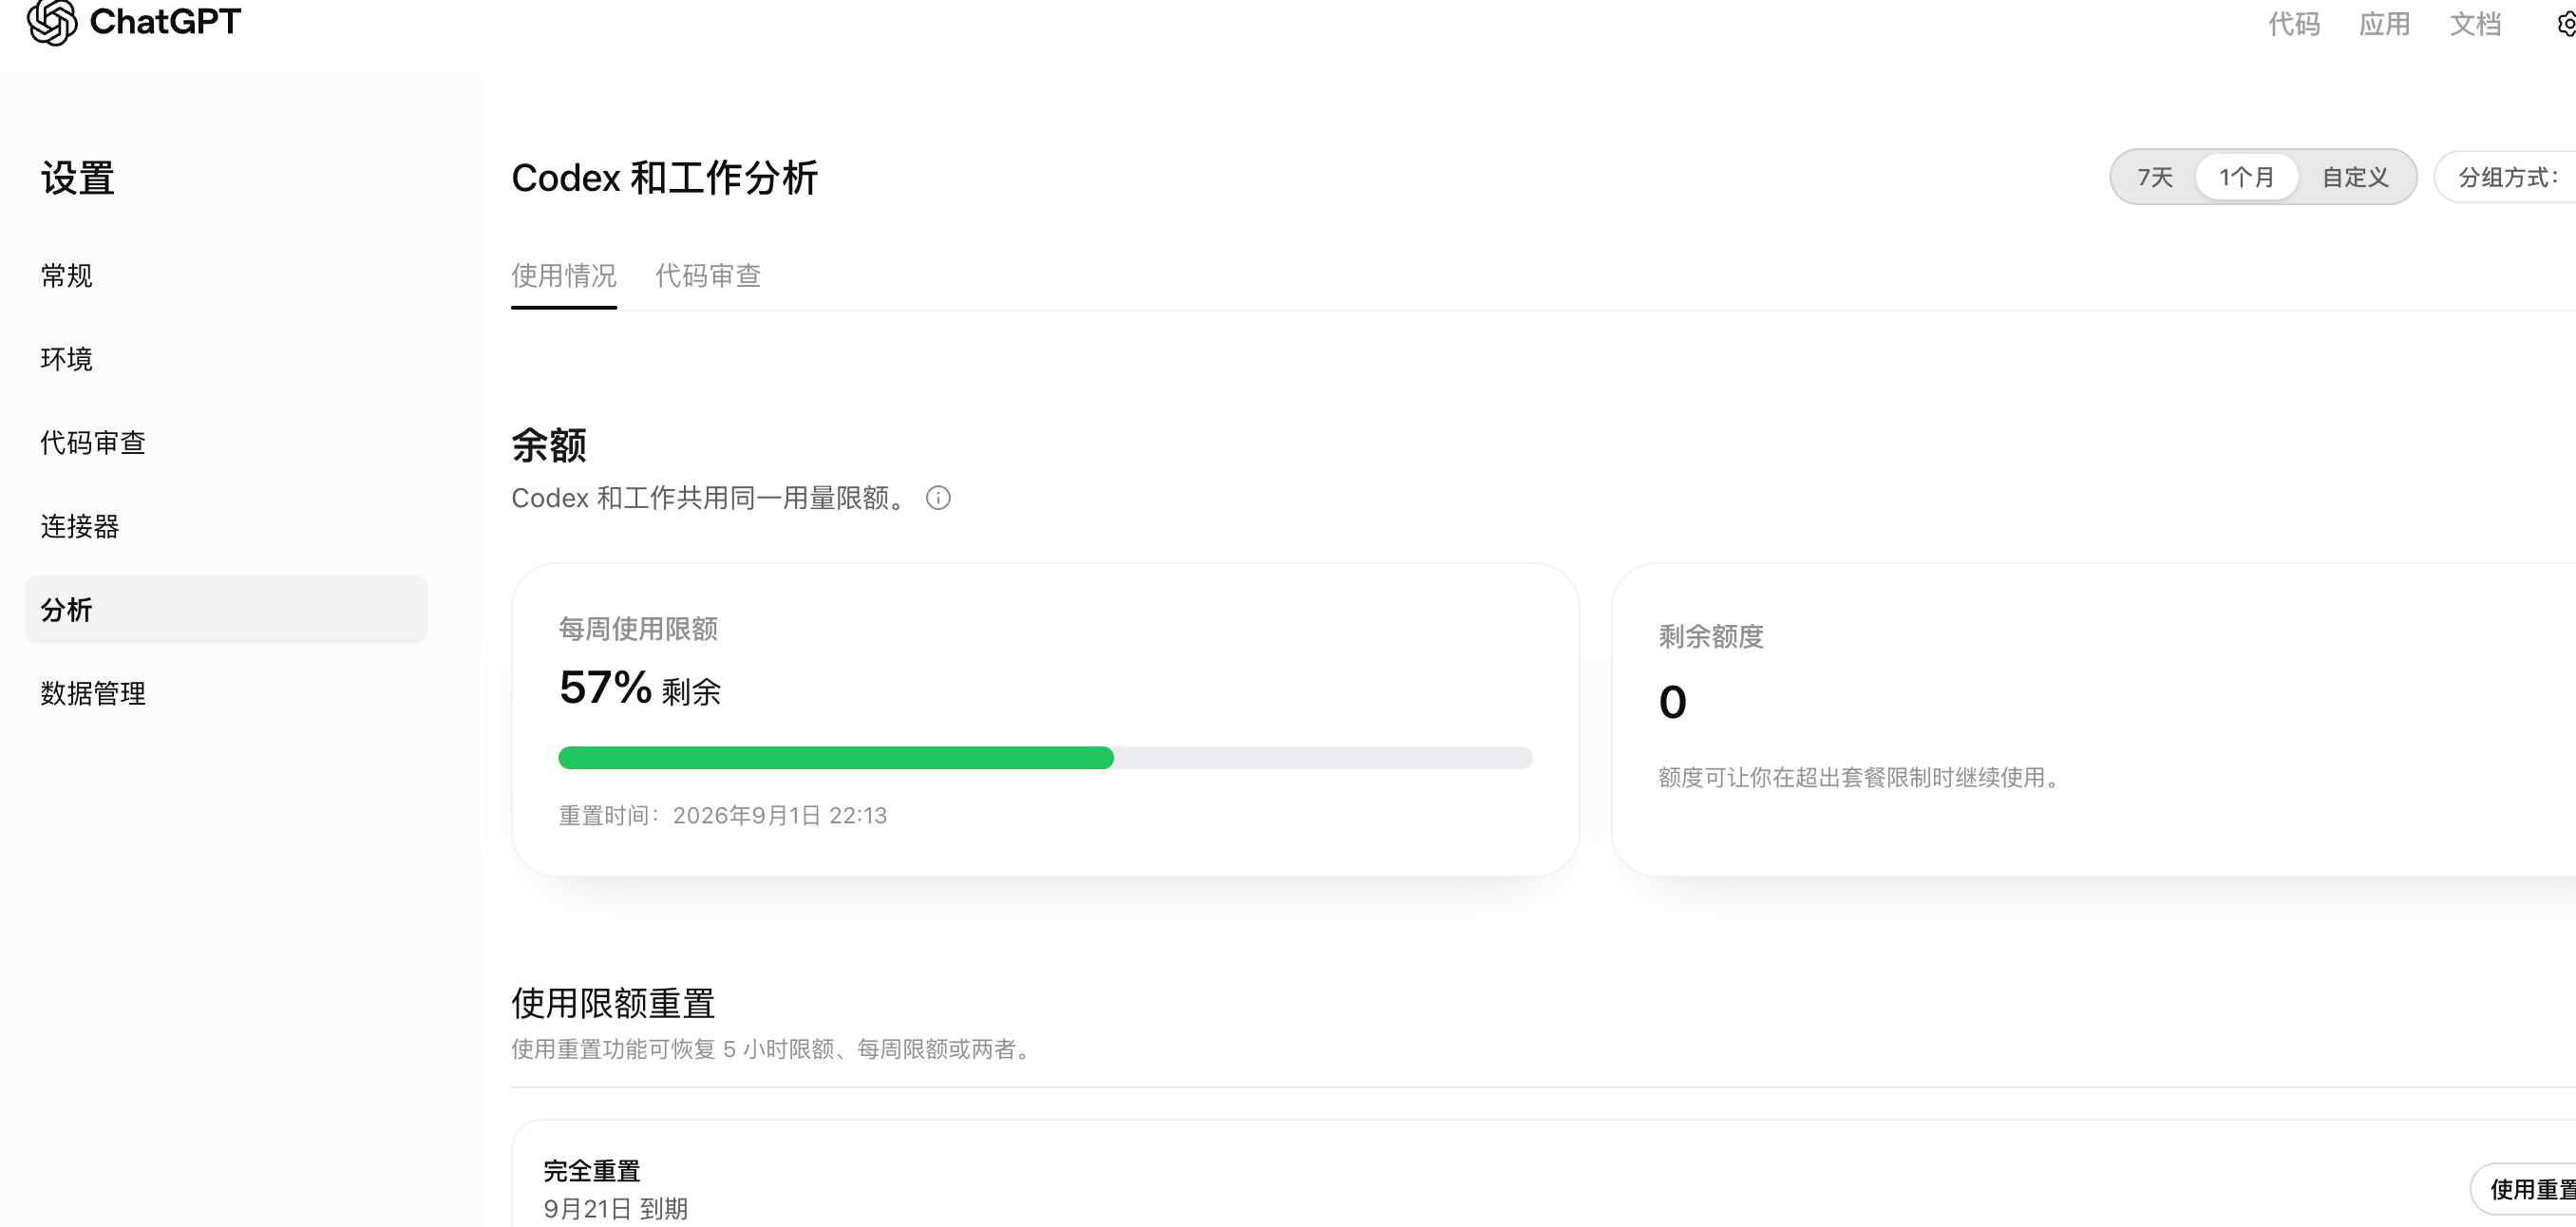Select the 1个月 time range
This screenshot has height=1227, width=2576.
point(2246,178)
